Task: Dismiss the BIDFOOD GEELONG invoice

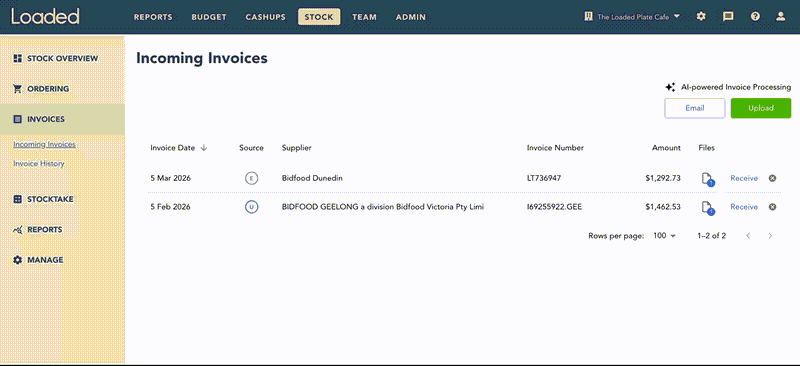Action: pos(772,207)
